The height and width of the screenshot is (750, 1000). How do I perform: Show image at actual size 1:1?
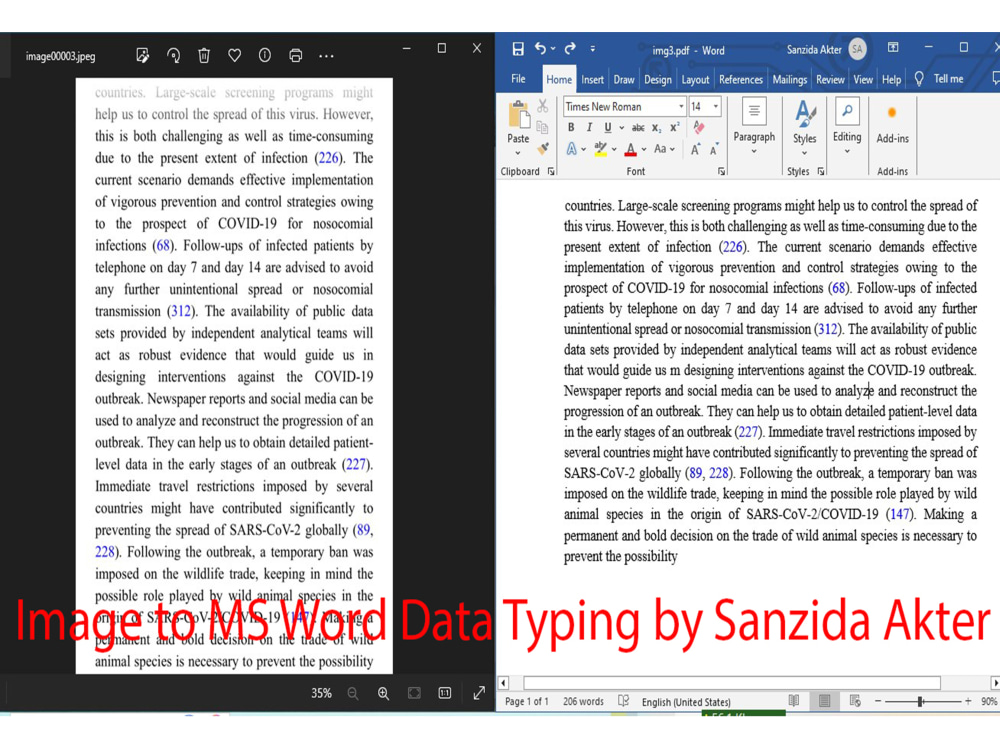coord(445,693)
